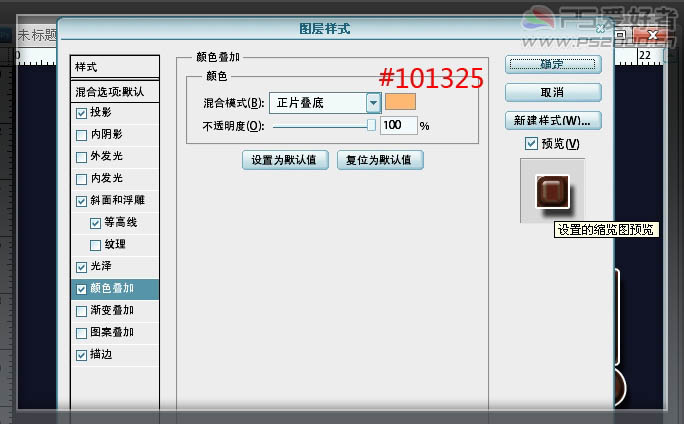Click the 新建样式(W)... button
The height and width of the screenshot is (424, 684).
[x=553, y=121]
